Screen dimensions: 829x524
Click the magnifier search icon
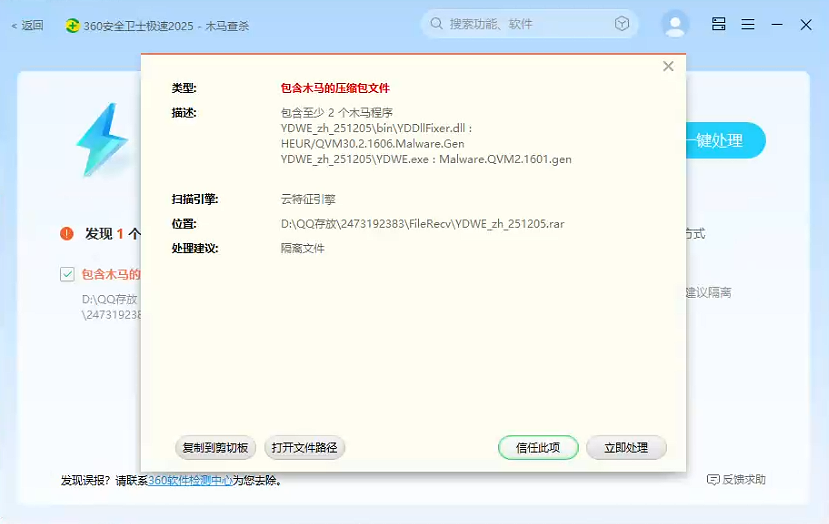coord(436,24)
